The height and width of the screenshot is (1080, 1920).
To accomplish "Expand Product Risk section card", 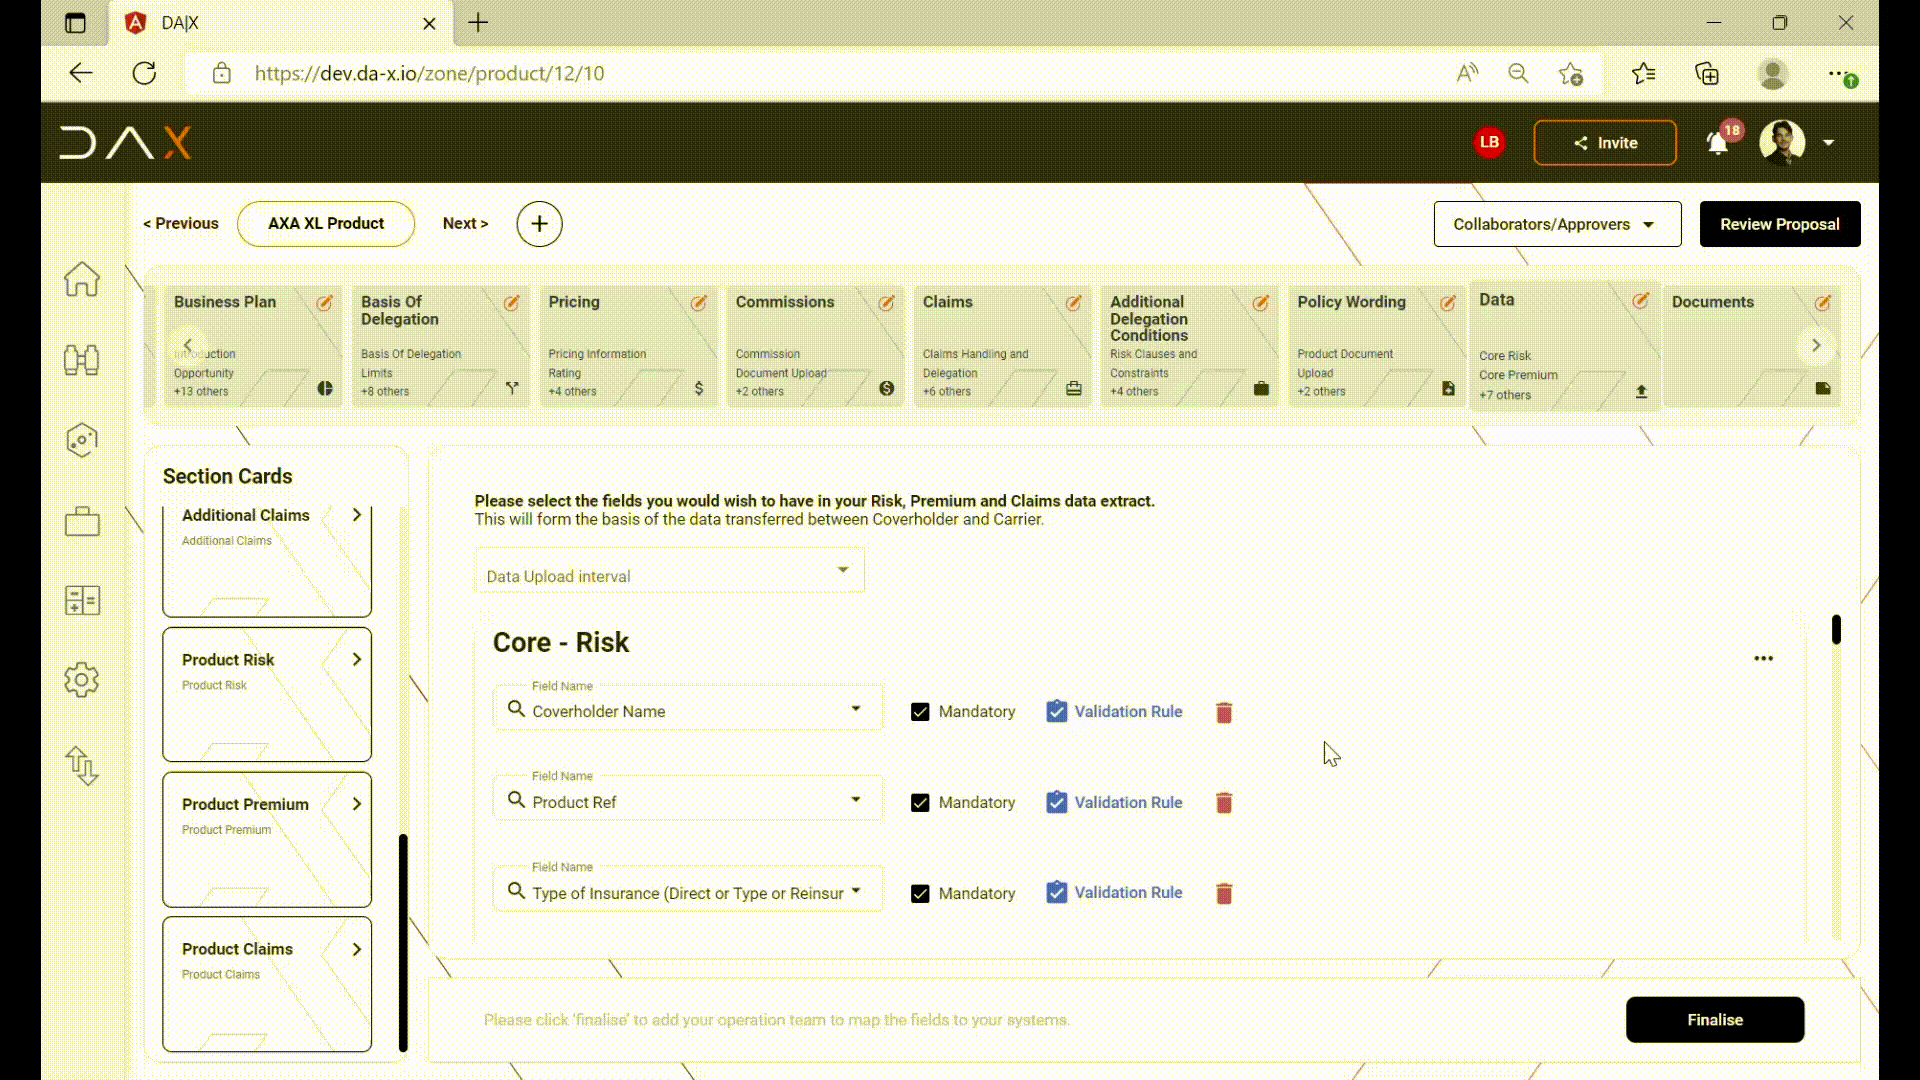I will tap(356, 658).
